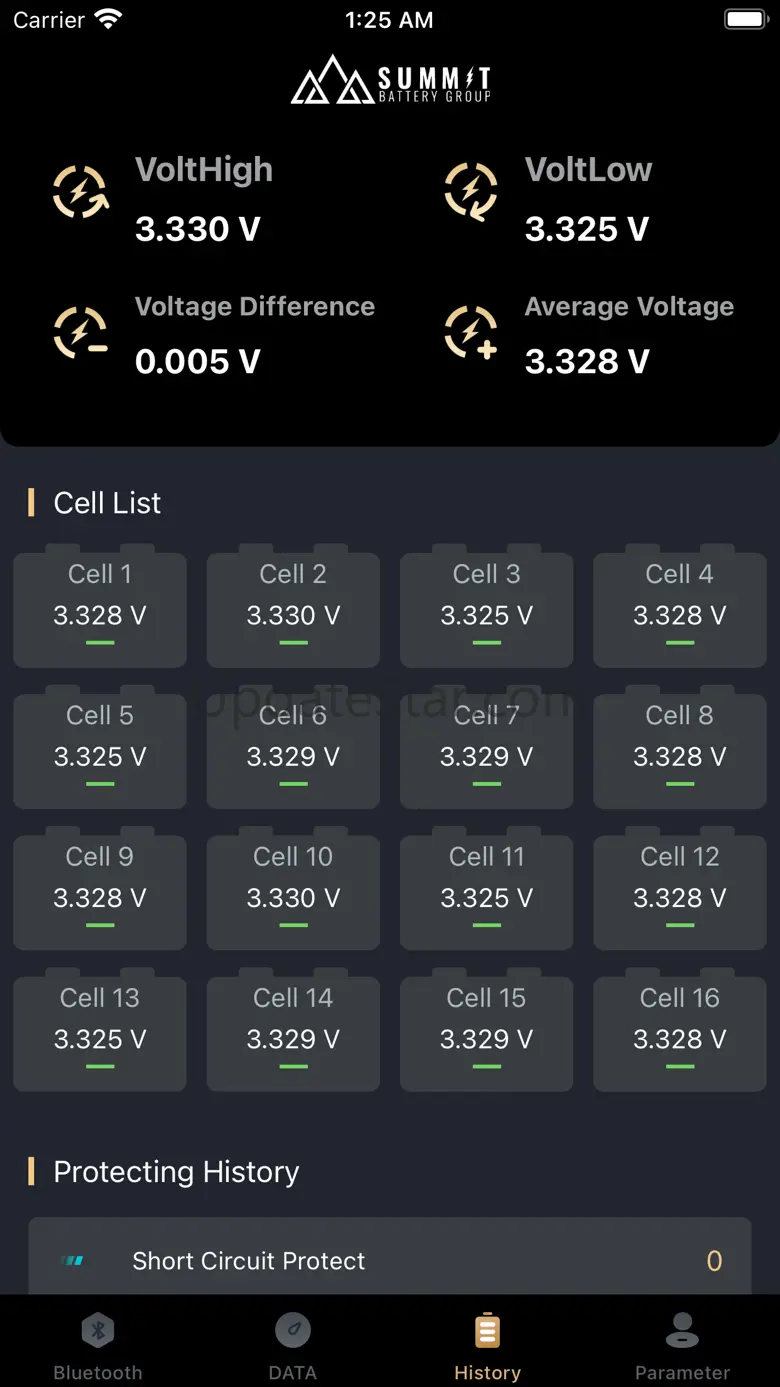Tap the Cell List section header
This screenshot has height=1387, width=780.
pos(107,503)
